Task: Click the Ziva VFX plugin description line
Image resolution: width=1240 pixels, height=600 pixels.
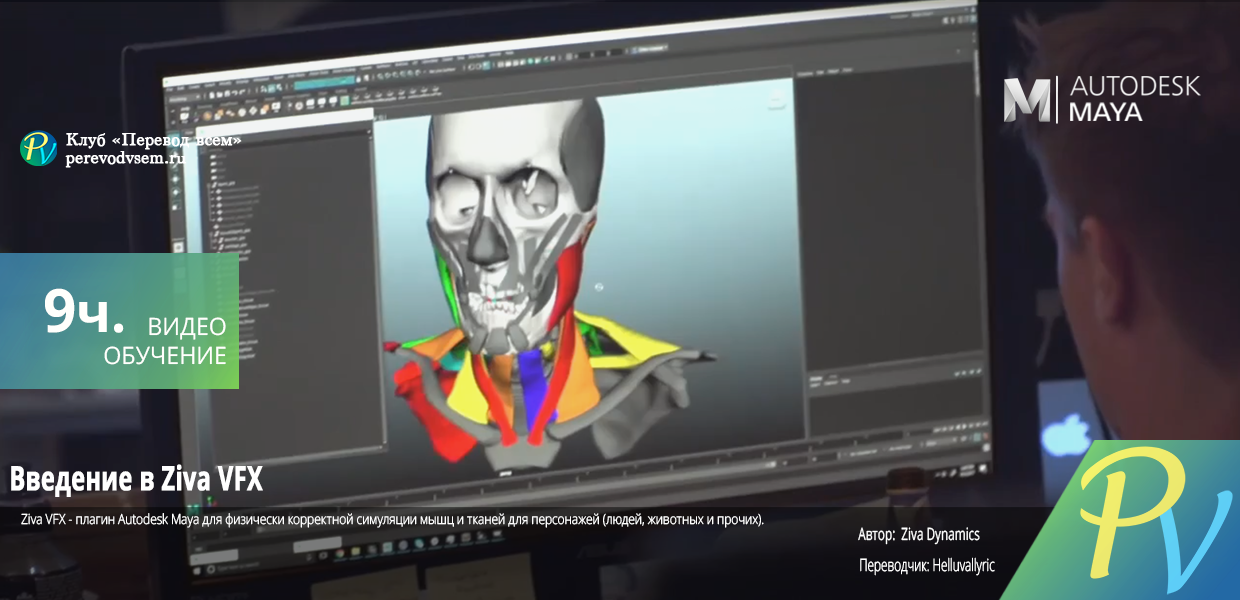Action: [x=392, y=520]
